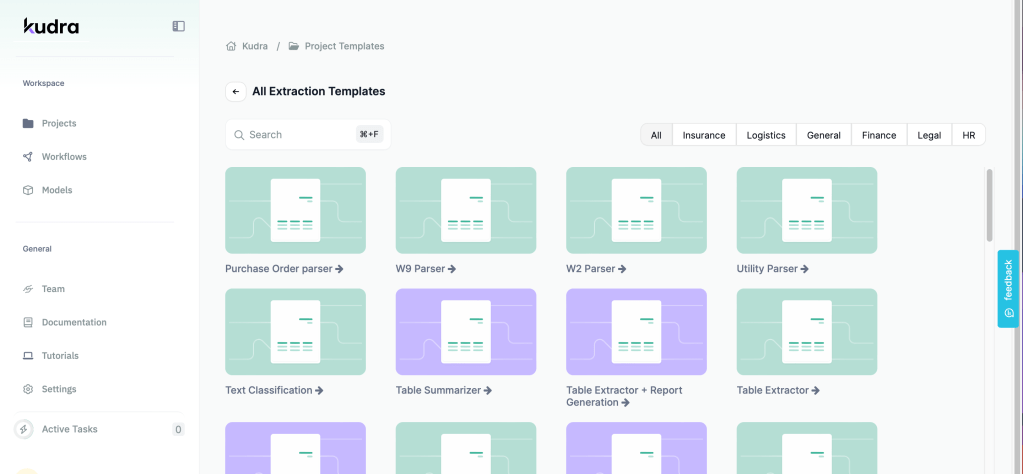Open the W2 Parser thumbnail

[x=636, y=210]
